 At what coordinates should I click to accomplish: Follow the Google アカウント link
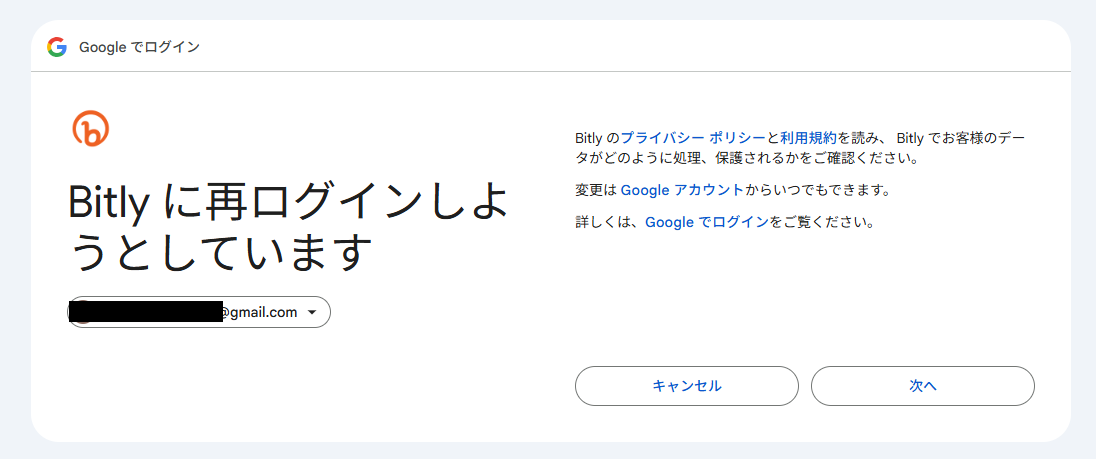click(682, 190)
